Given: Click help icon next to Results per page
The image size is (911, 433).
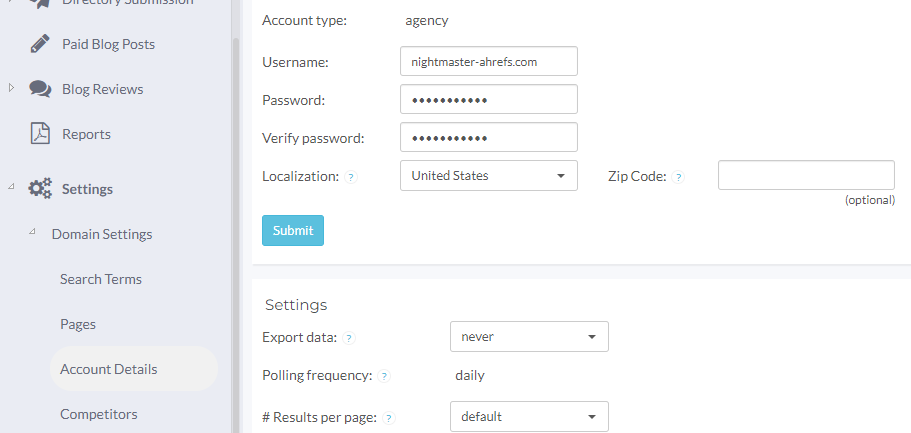Looking at the screenshot, I should point(389,418).
